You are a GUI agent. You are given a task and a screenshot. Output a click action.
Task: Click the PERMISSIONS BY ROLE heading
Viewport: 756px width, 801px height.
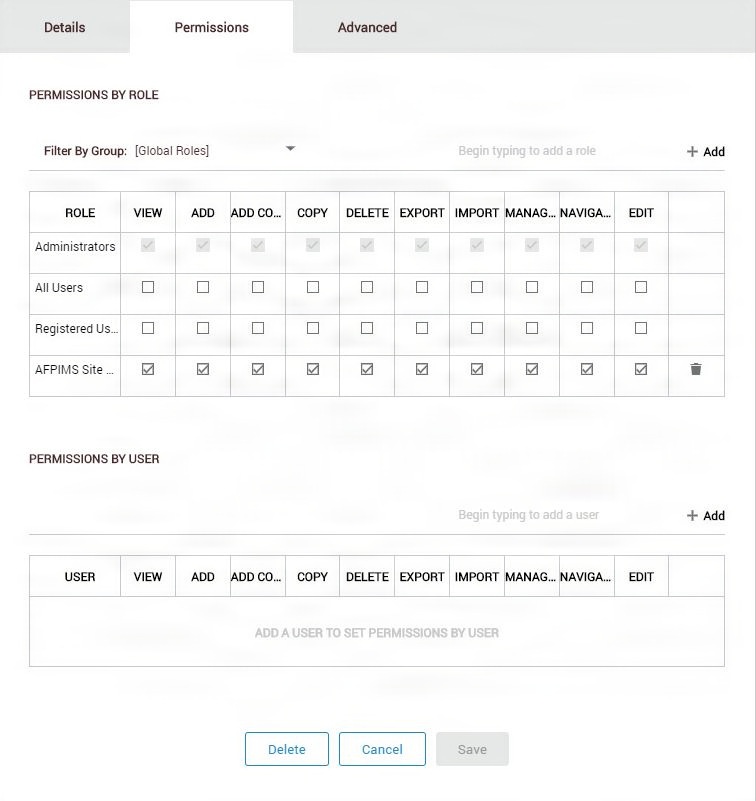point(93,95)
